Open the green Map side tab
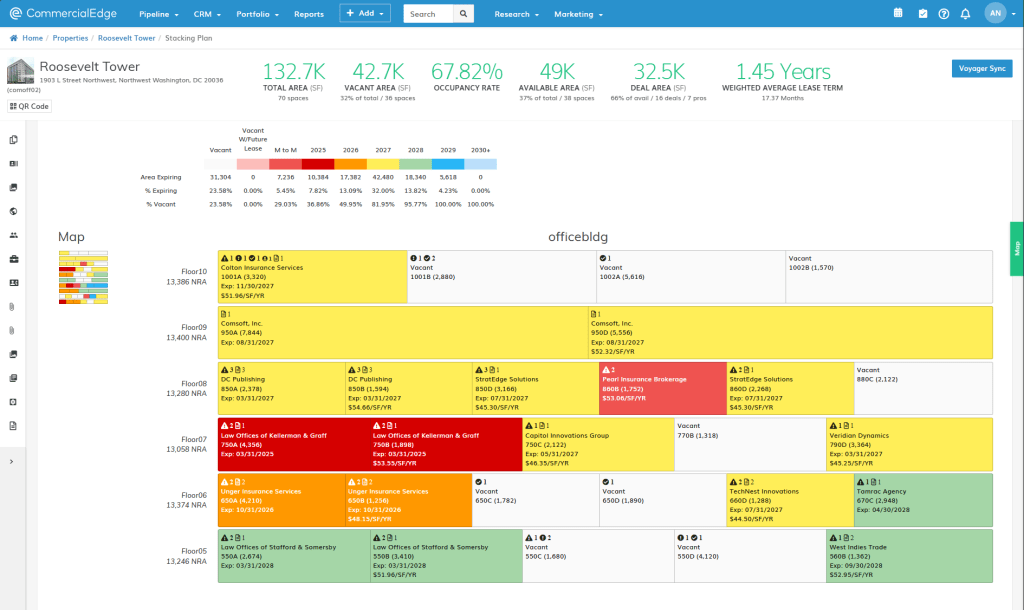The image size is (1024, 610). [1017, 249]
